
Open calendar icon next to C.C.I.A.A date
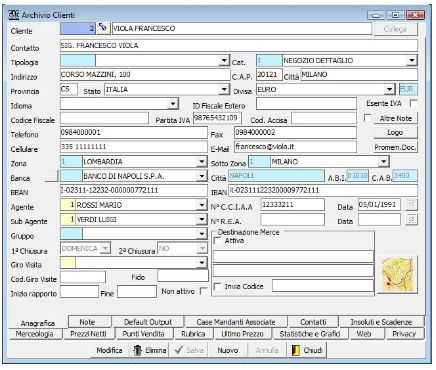tap(412, 204)
